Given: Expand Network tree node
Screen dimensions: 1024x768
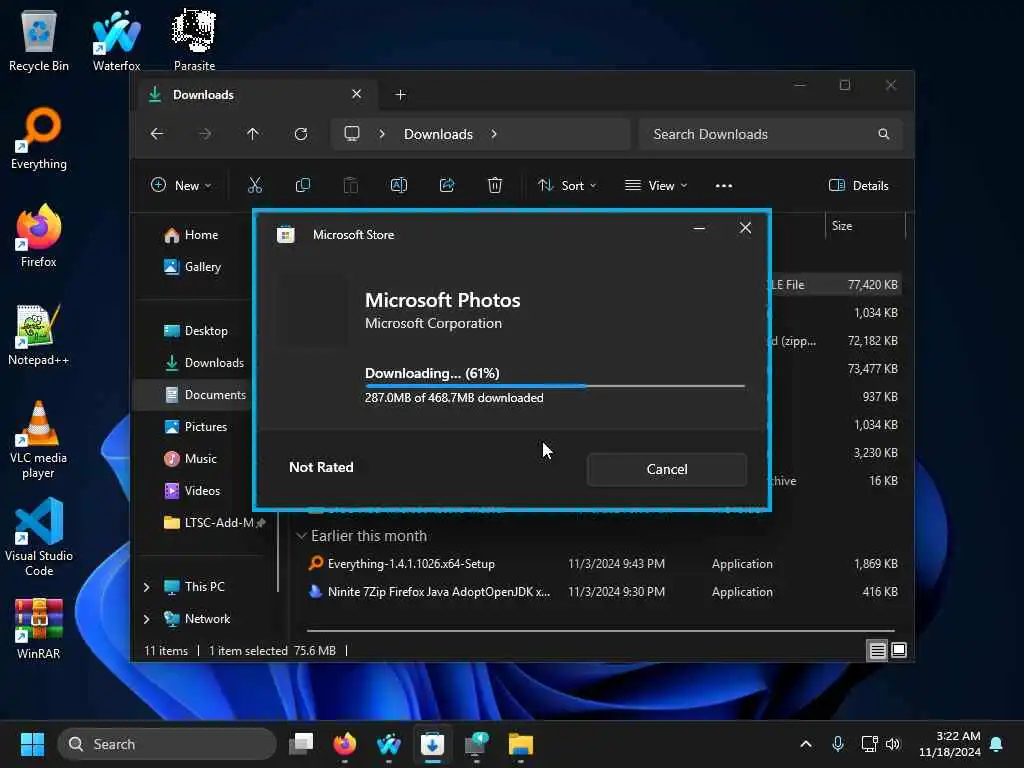Looking at the screenshot, I should pos(146,618).
